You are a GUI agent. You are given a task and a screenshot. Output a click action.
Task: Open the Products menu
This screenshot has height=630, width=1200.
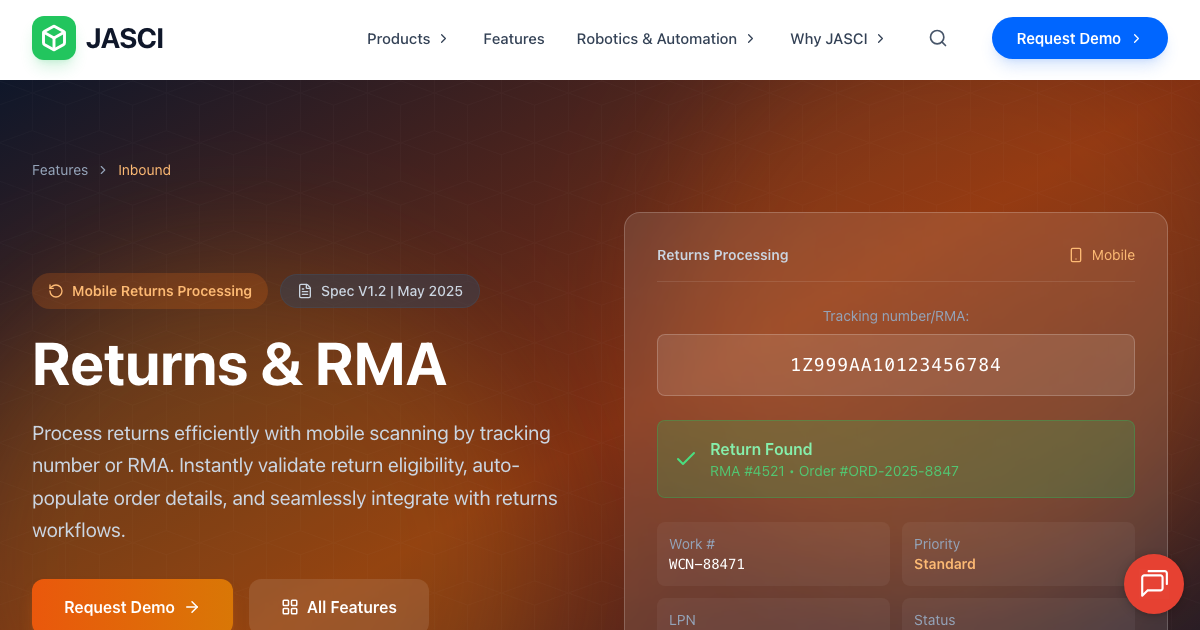point(407,39)
